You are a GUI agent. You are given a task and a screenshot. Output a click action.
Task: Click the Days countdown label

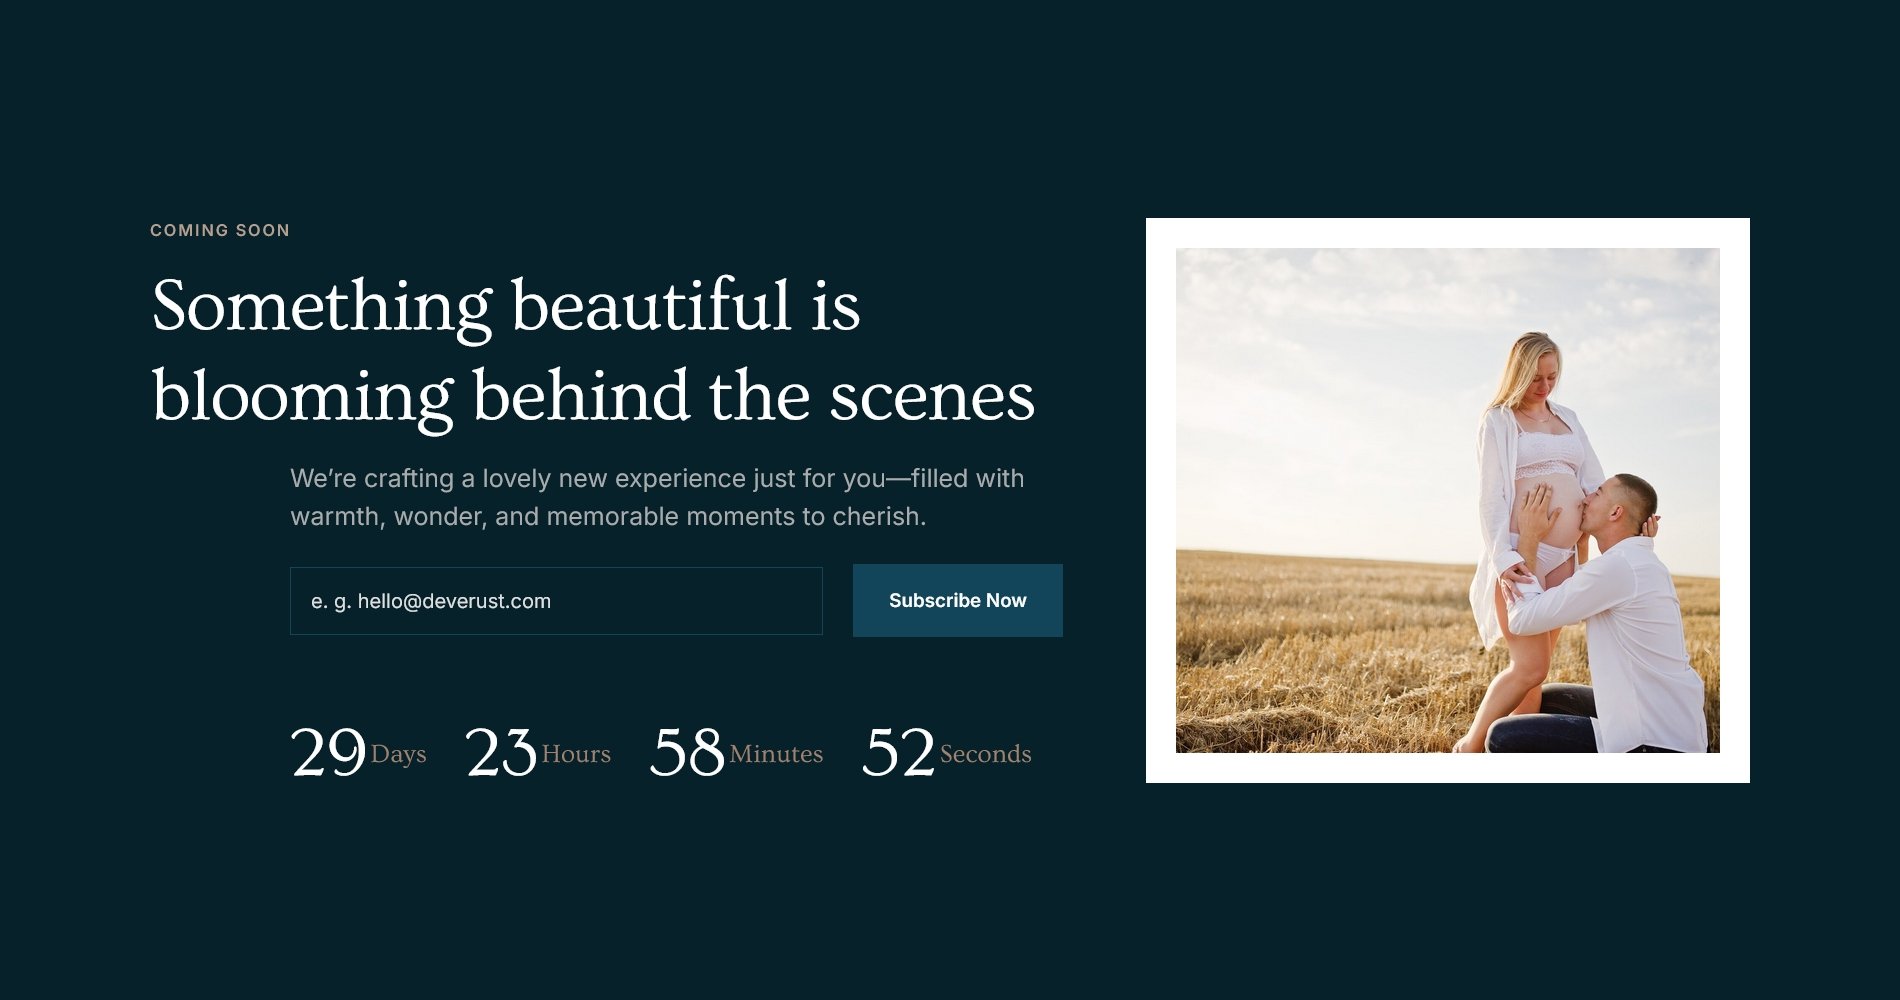click(398, 754)
